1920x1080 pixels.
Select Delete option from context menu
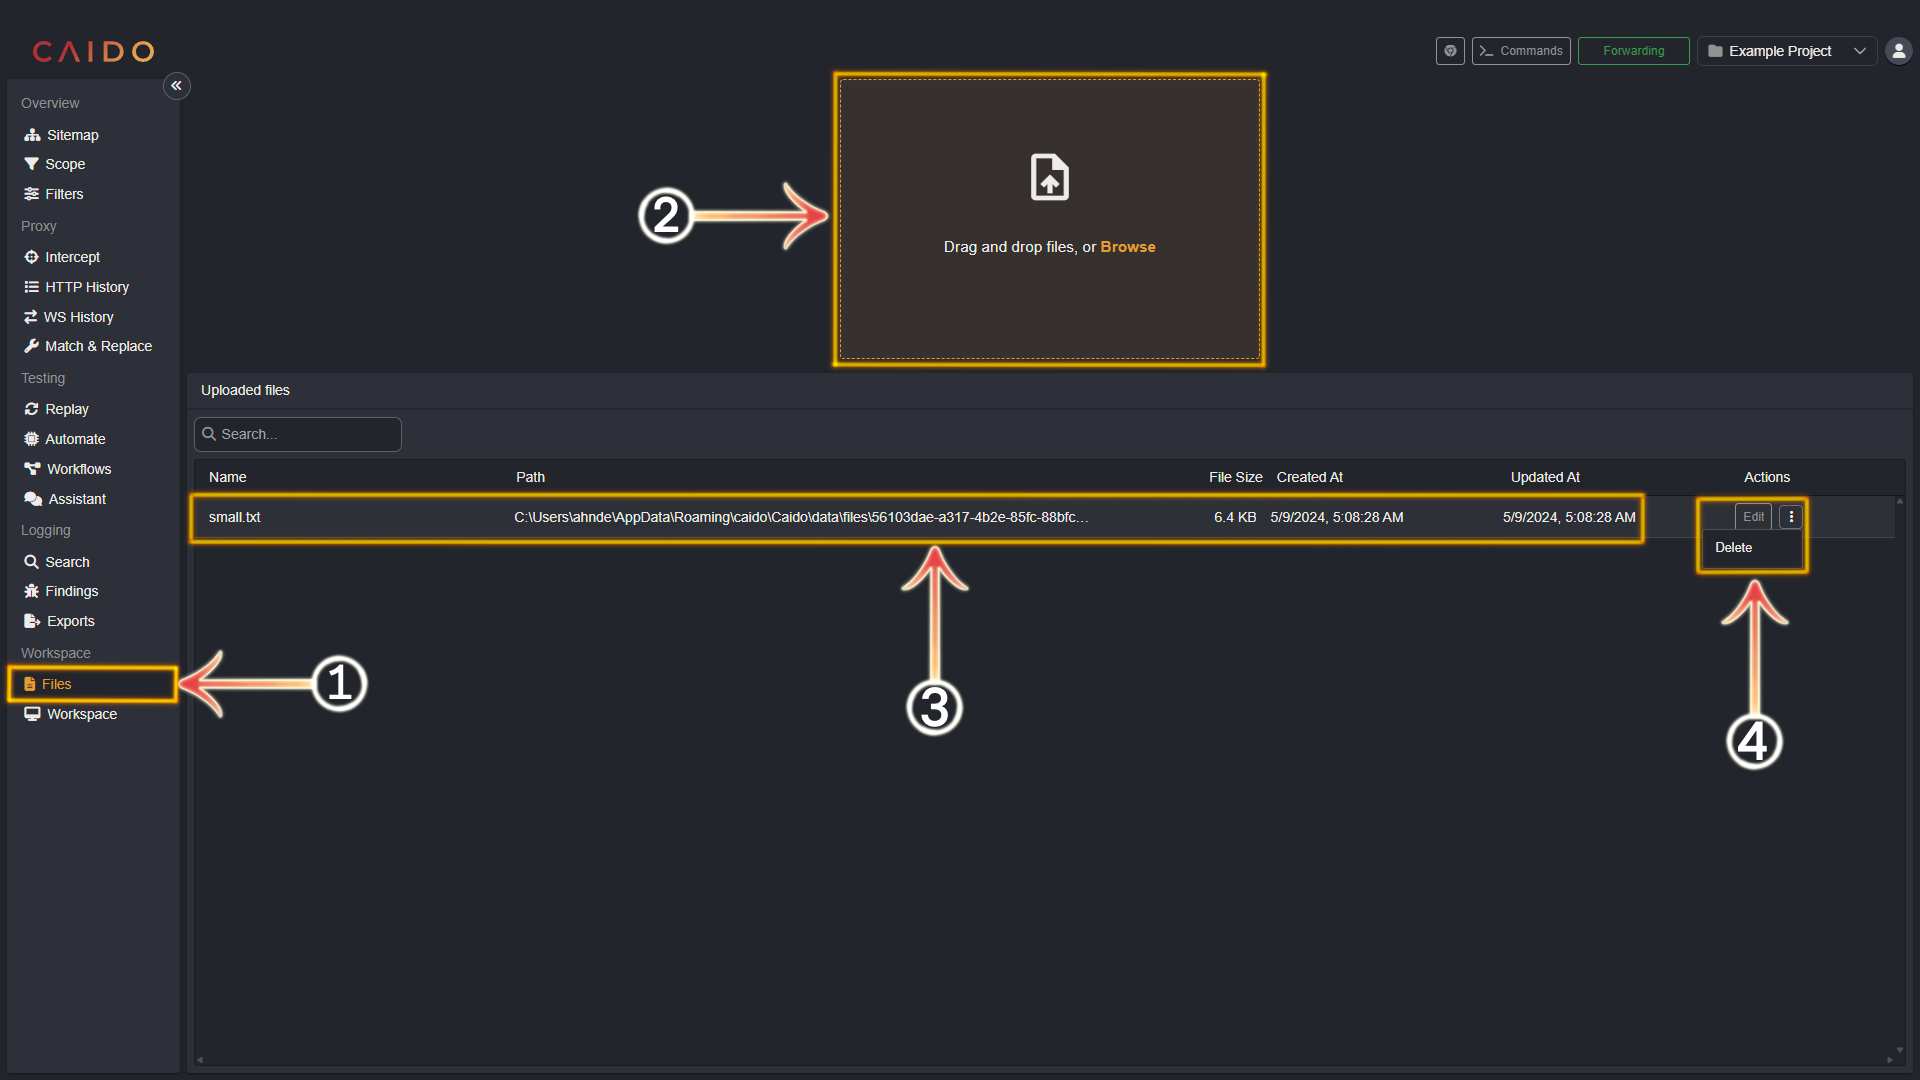coord(1733,546)
